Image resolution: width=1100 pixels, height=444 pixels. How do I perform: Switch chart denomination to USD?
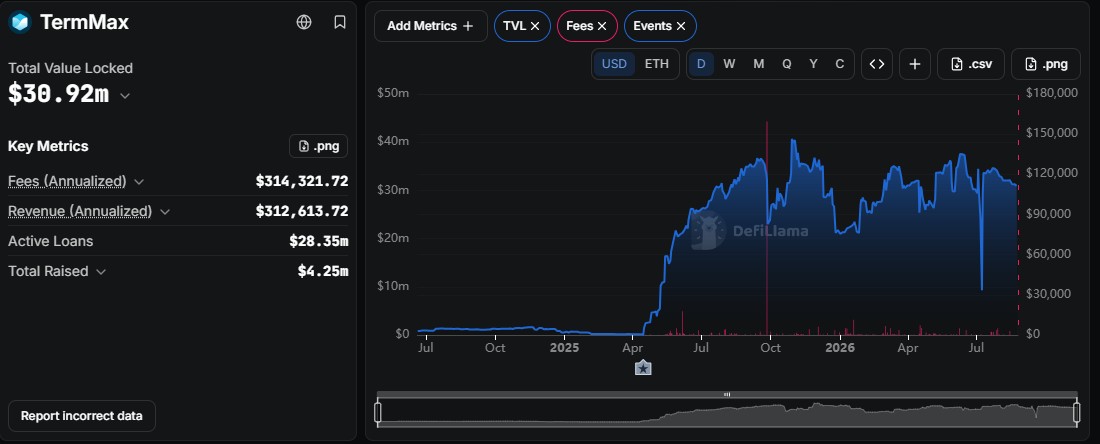click(615, 64)
